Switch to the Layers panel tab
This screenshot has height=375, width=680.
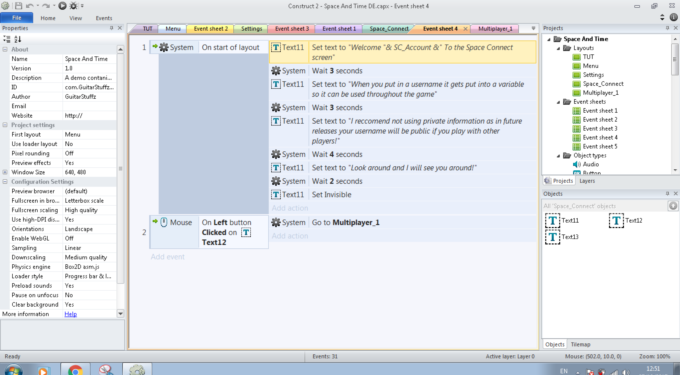tap(587, 181)
